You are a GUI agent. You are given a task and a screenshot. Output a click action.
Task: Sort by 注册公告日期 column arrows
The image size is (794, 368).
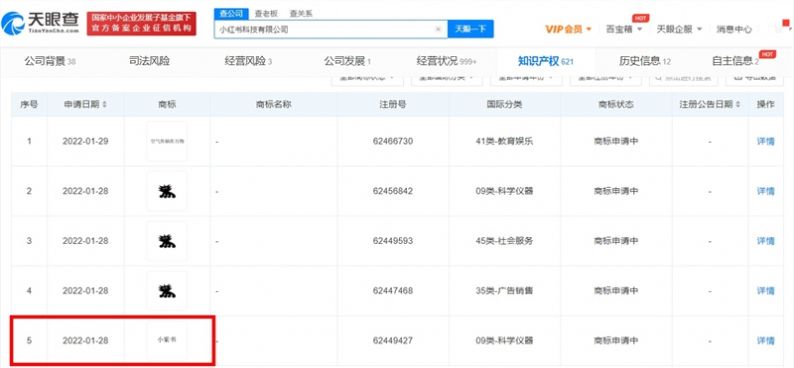[737, 104]
